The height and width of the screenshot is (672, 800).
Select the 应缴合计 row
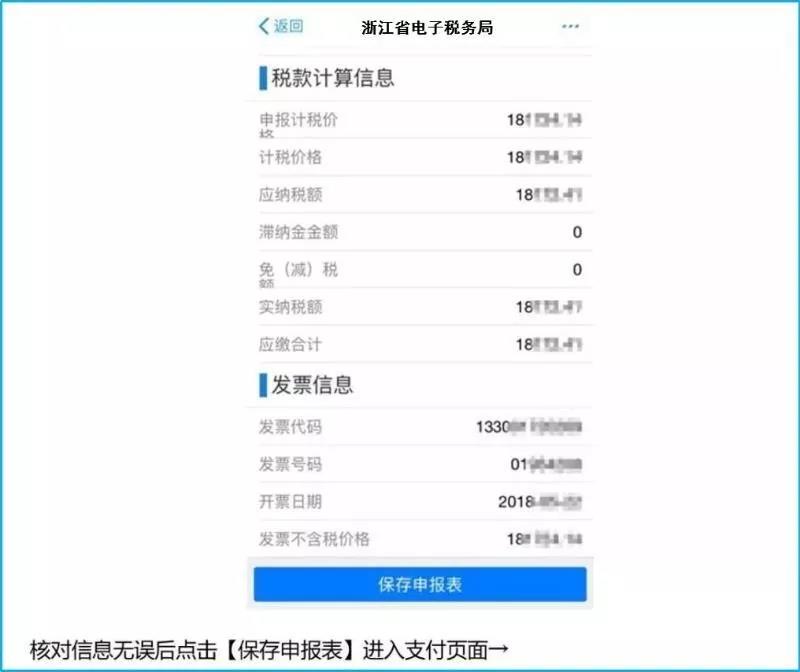pos(420,344)
